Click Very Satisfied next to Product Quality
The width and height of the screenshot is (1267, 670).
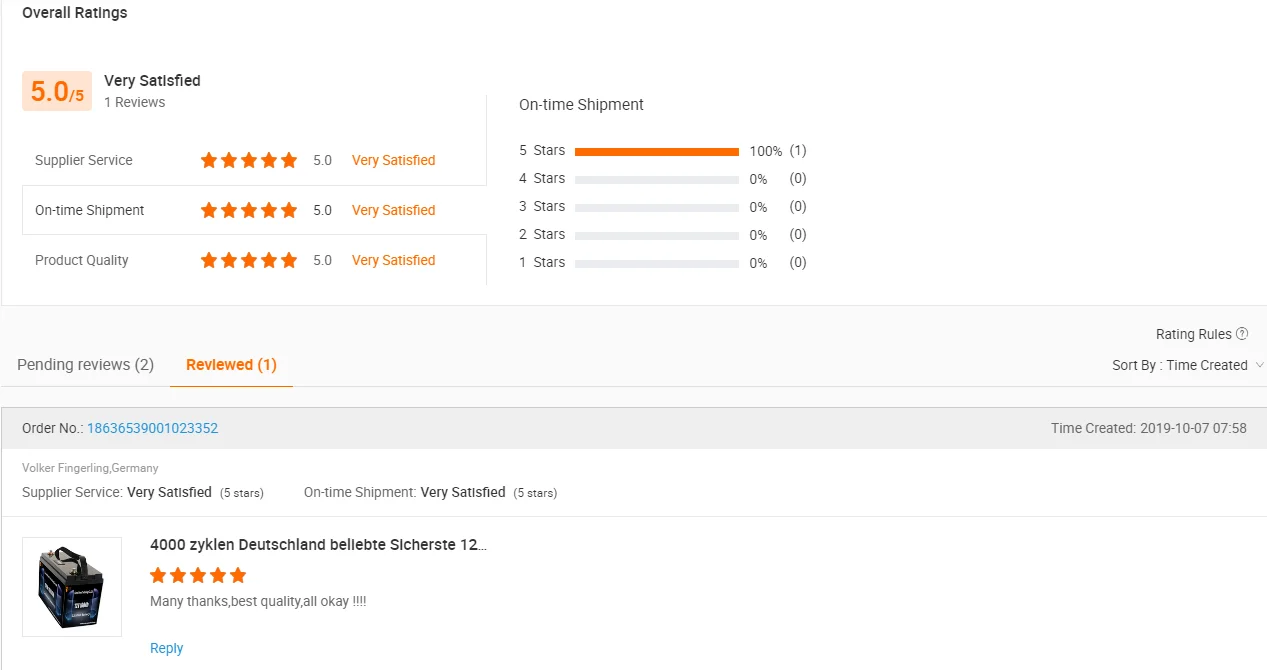[393, 260]
